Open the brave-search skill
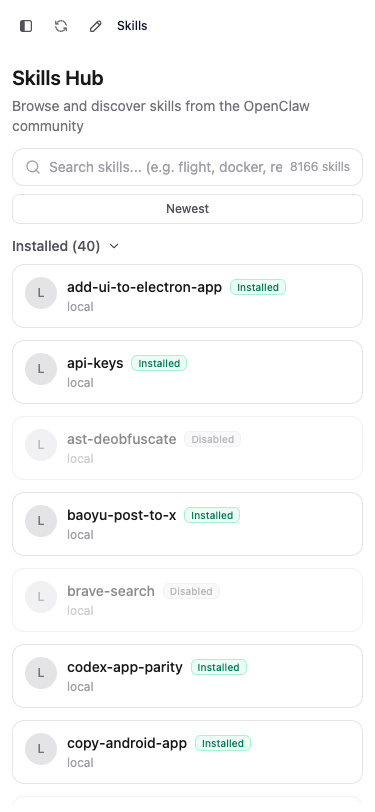This screenshot has width=375, height=812. coord(188,601)
